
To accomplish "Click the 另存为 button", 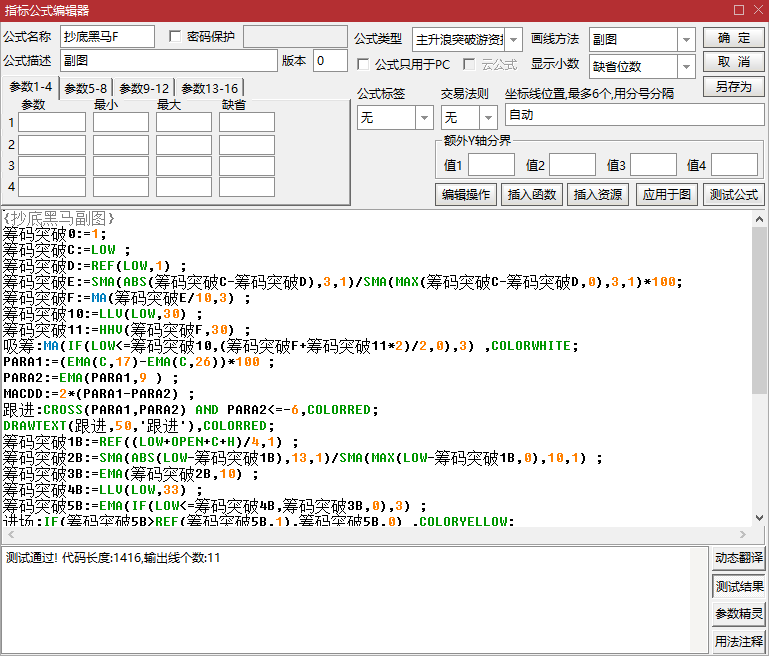I will tap(733, 87).
